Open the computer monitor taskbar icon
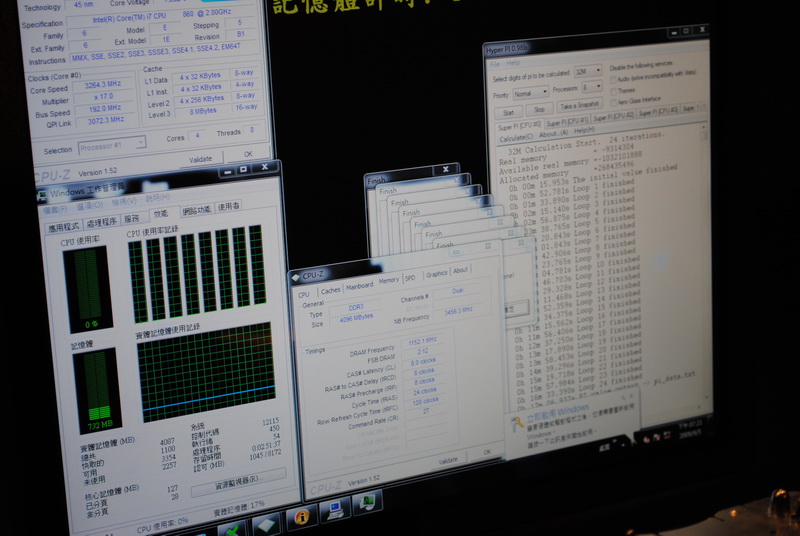This screenshot has height=536, width=800. pyautogui.click(x=336, y=510)
